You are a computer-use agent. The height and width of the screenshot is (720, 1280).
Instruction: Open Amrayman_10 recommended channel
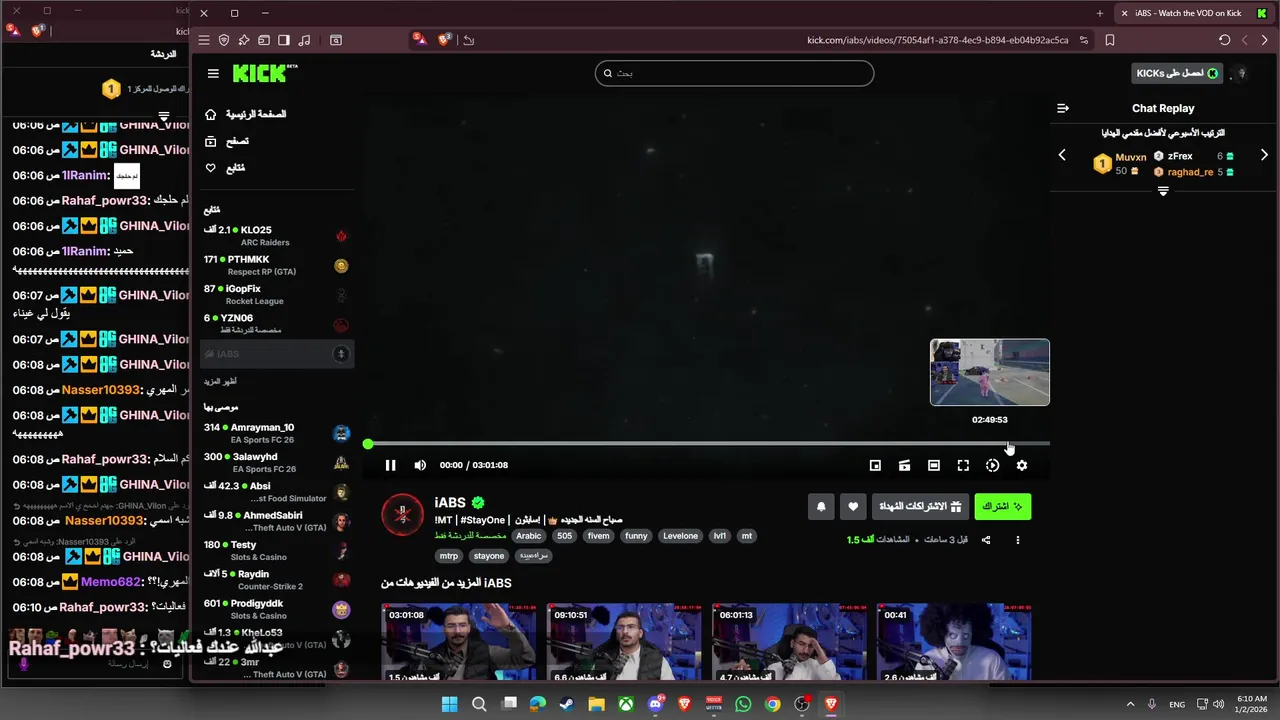pyautogui.click(x=277, y=433)
